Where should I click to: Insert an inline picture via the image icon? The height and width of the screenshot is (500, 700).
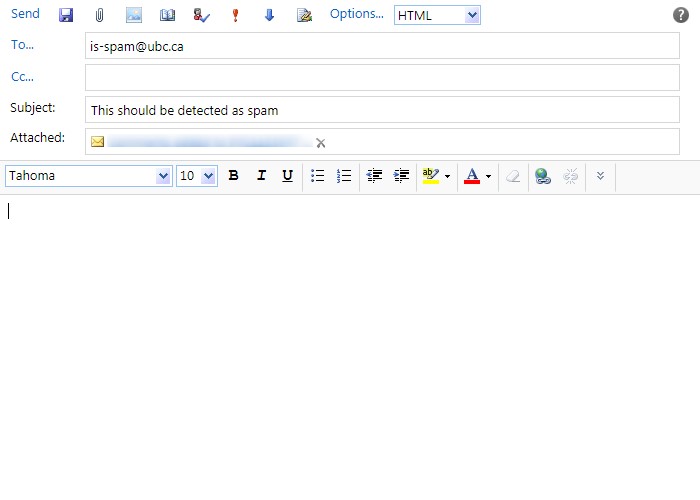point(133,15)
